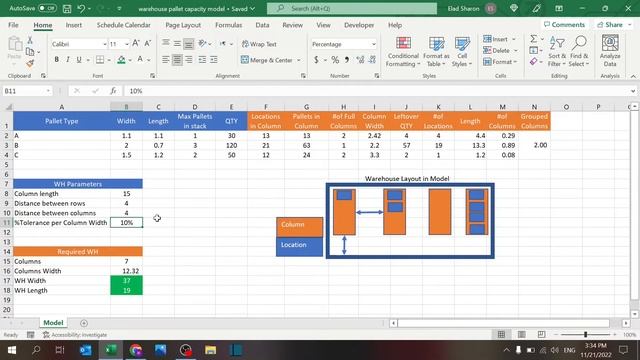This screenshot has height=360, width=640.
Task: Click in the Search box
Action: (352, 9)
